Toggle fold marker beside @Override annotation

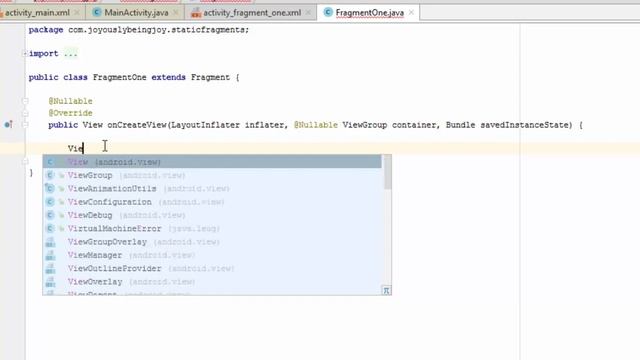pyautogui.click(x=25, y=113)
